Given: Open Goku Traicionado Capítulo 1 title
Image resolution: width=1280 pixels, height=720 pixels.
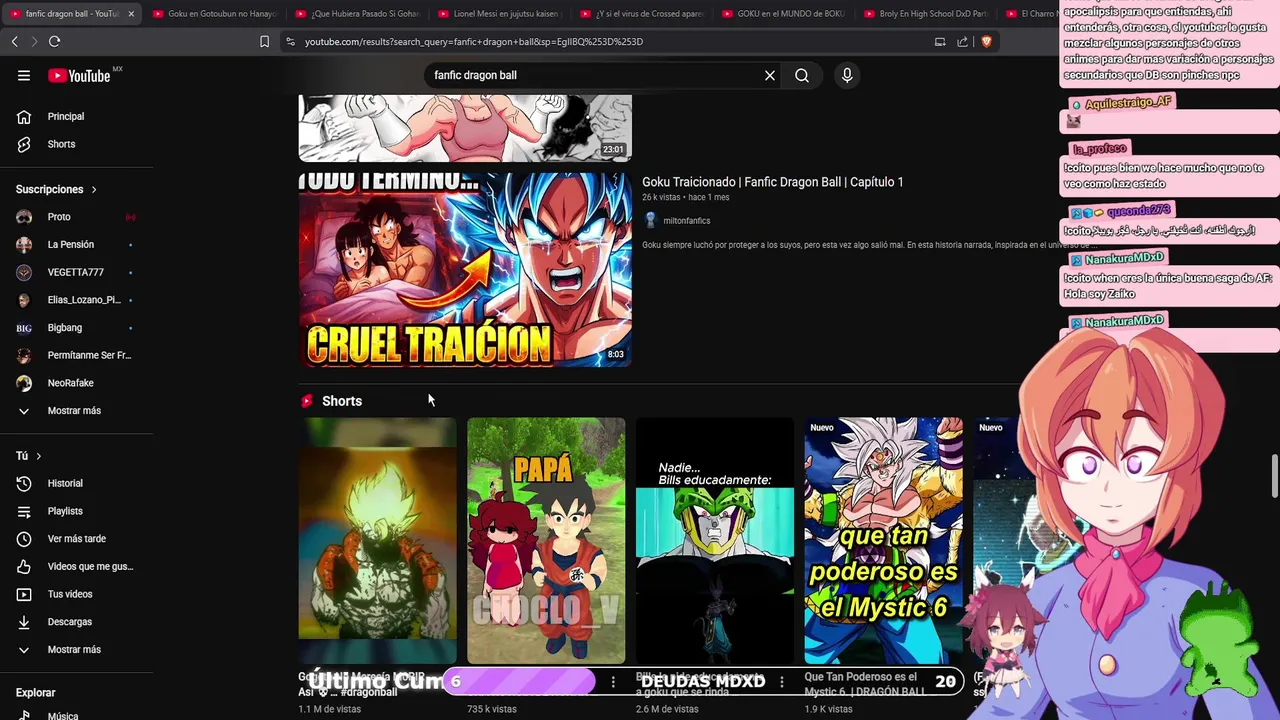Looking at the screenshot, I should 772,182.
